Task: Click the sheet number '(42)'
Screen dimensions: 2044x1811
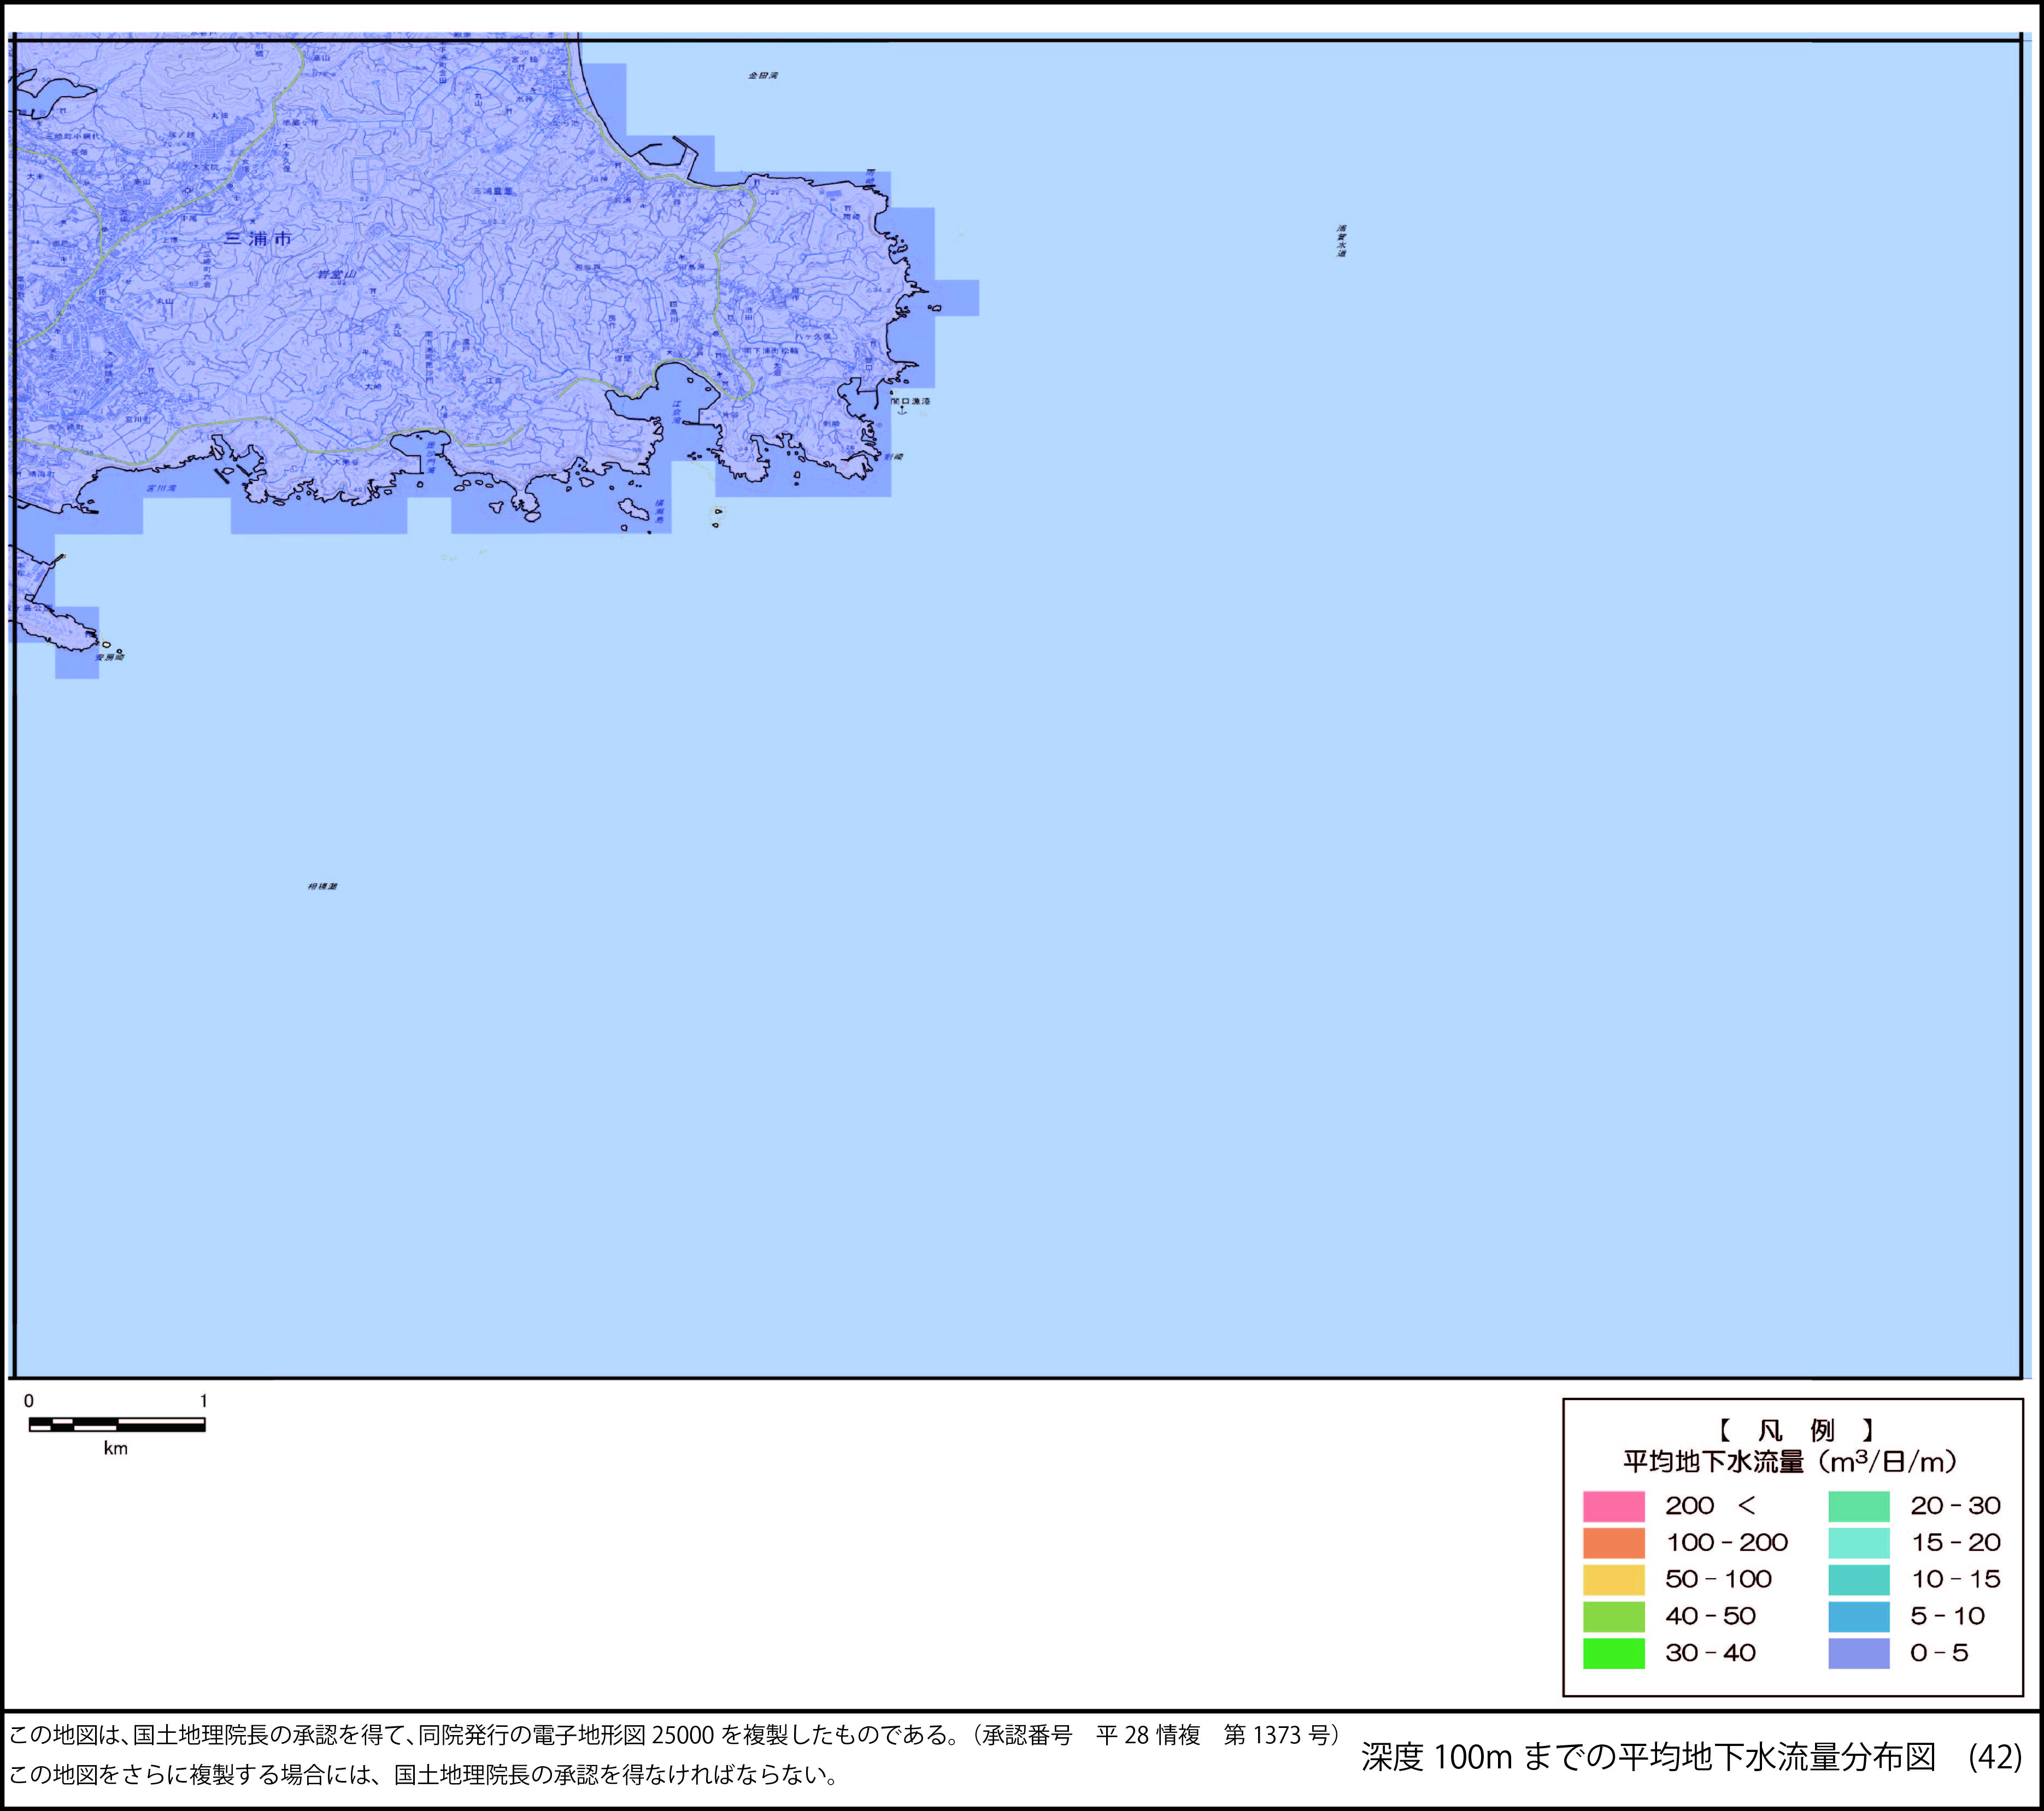Action: tap(1995, 1757)
